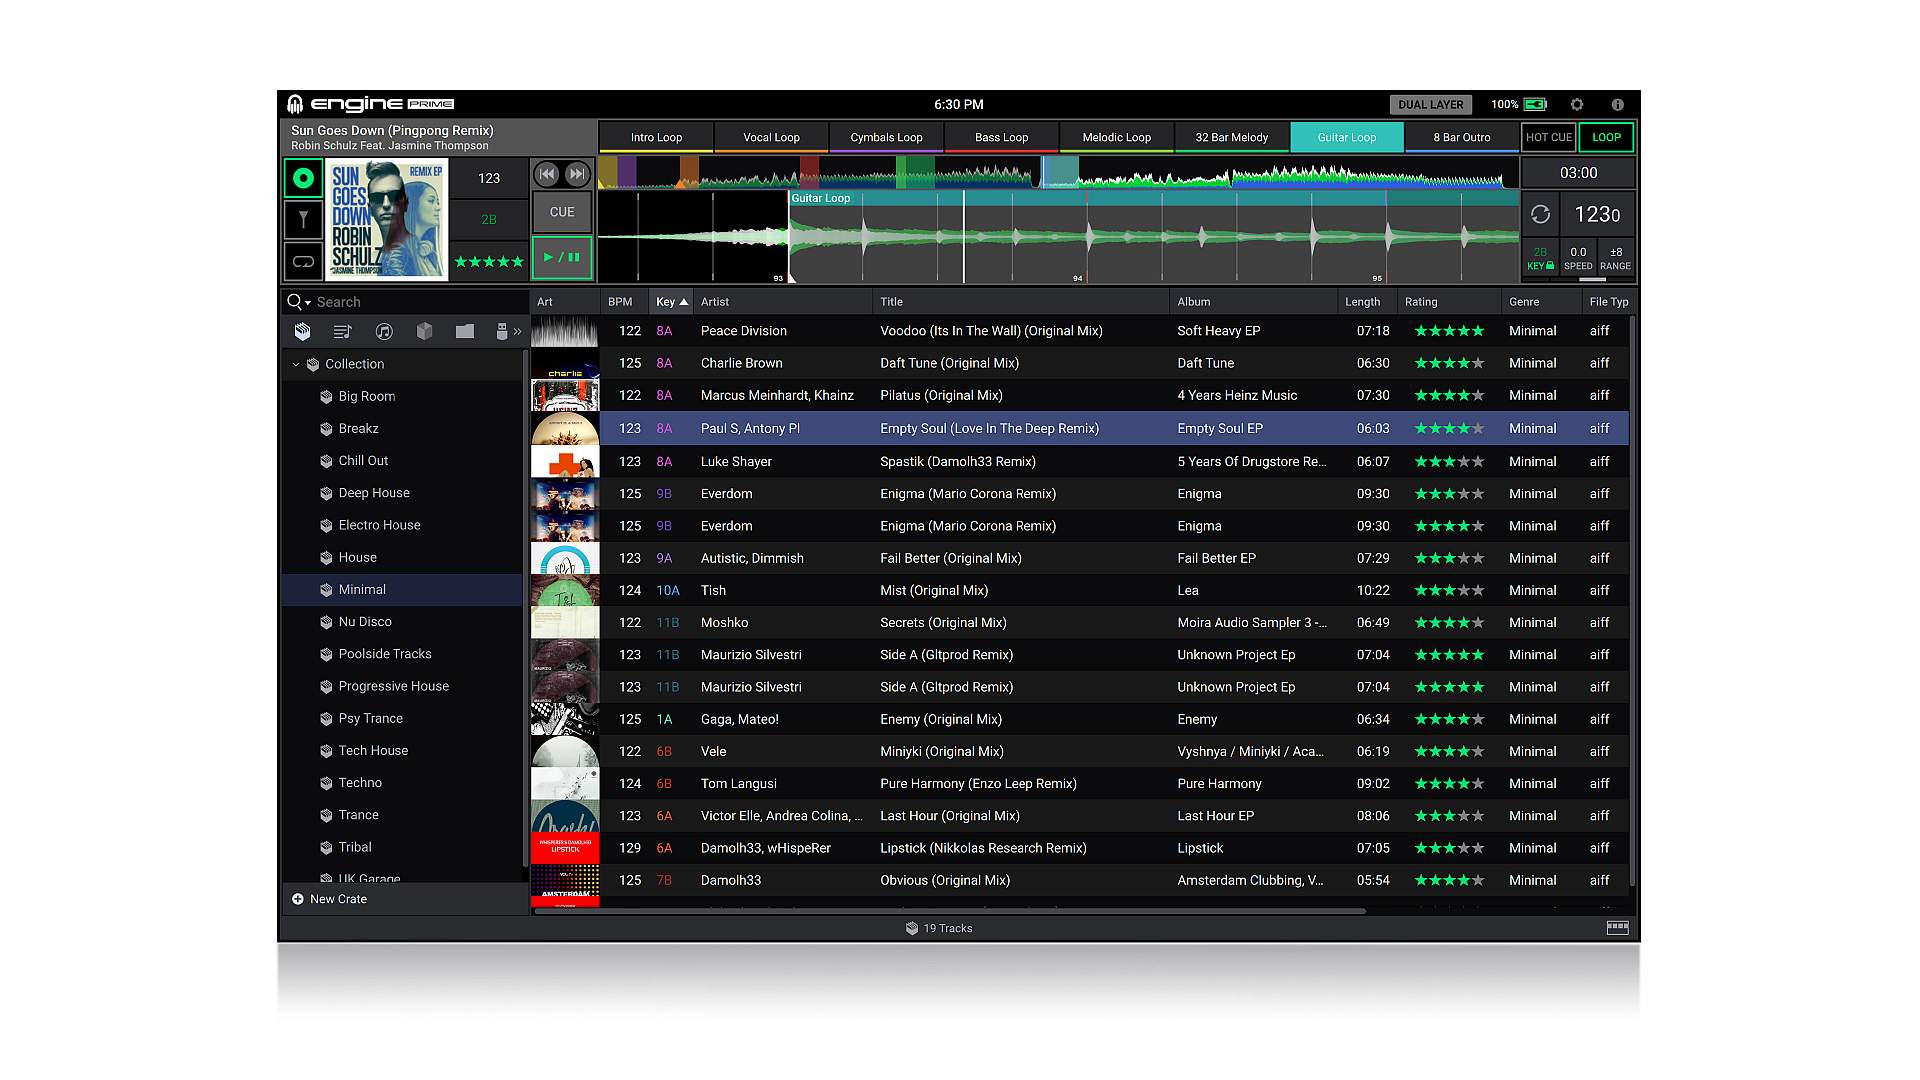Skip to next track button
This screenshot has width=1920, height=1080.
click(x=577, y=174)
